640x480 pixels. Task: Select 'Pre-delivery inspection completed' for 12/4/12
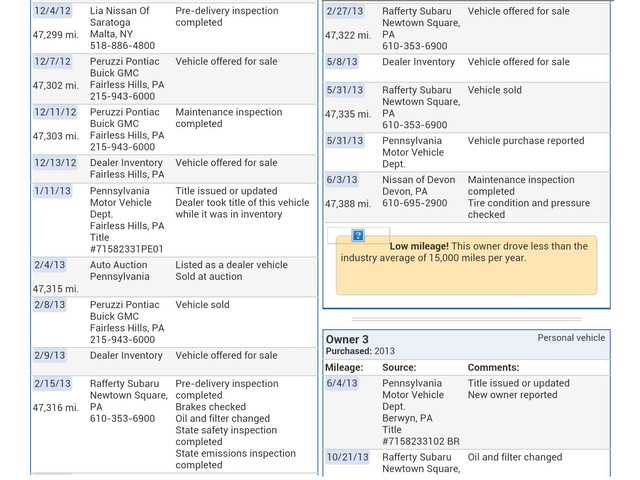point(227,17)
